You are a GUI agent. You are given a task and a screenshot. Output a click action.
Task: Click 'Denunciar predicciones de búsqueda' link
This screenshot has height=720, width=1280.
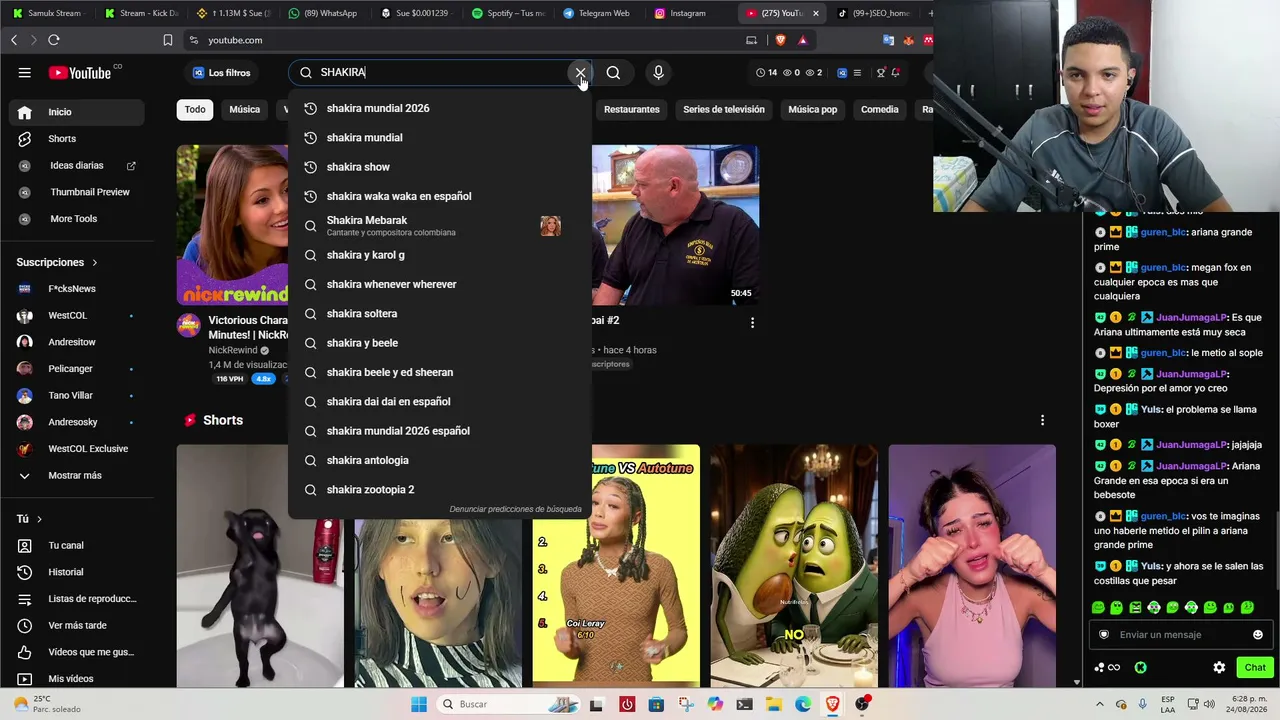[515, 509]
